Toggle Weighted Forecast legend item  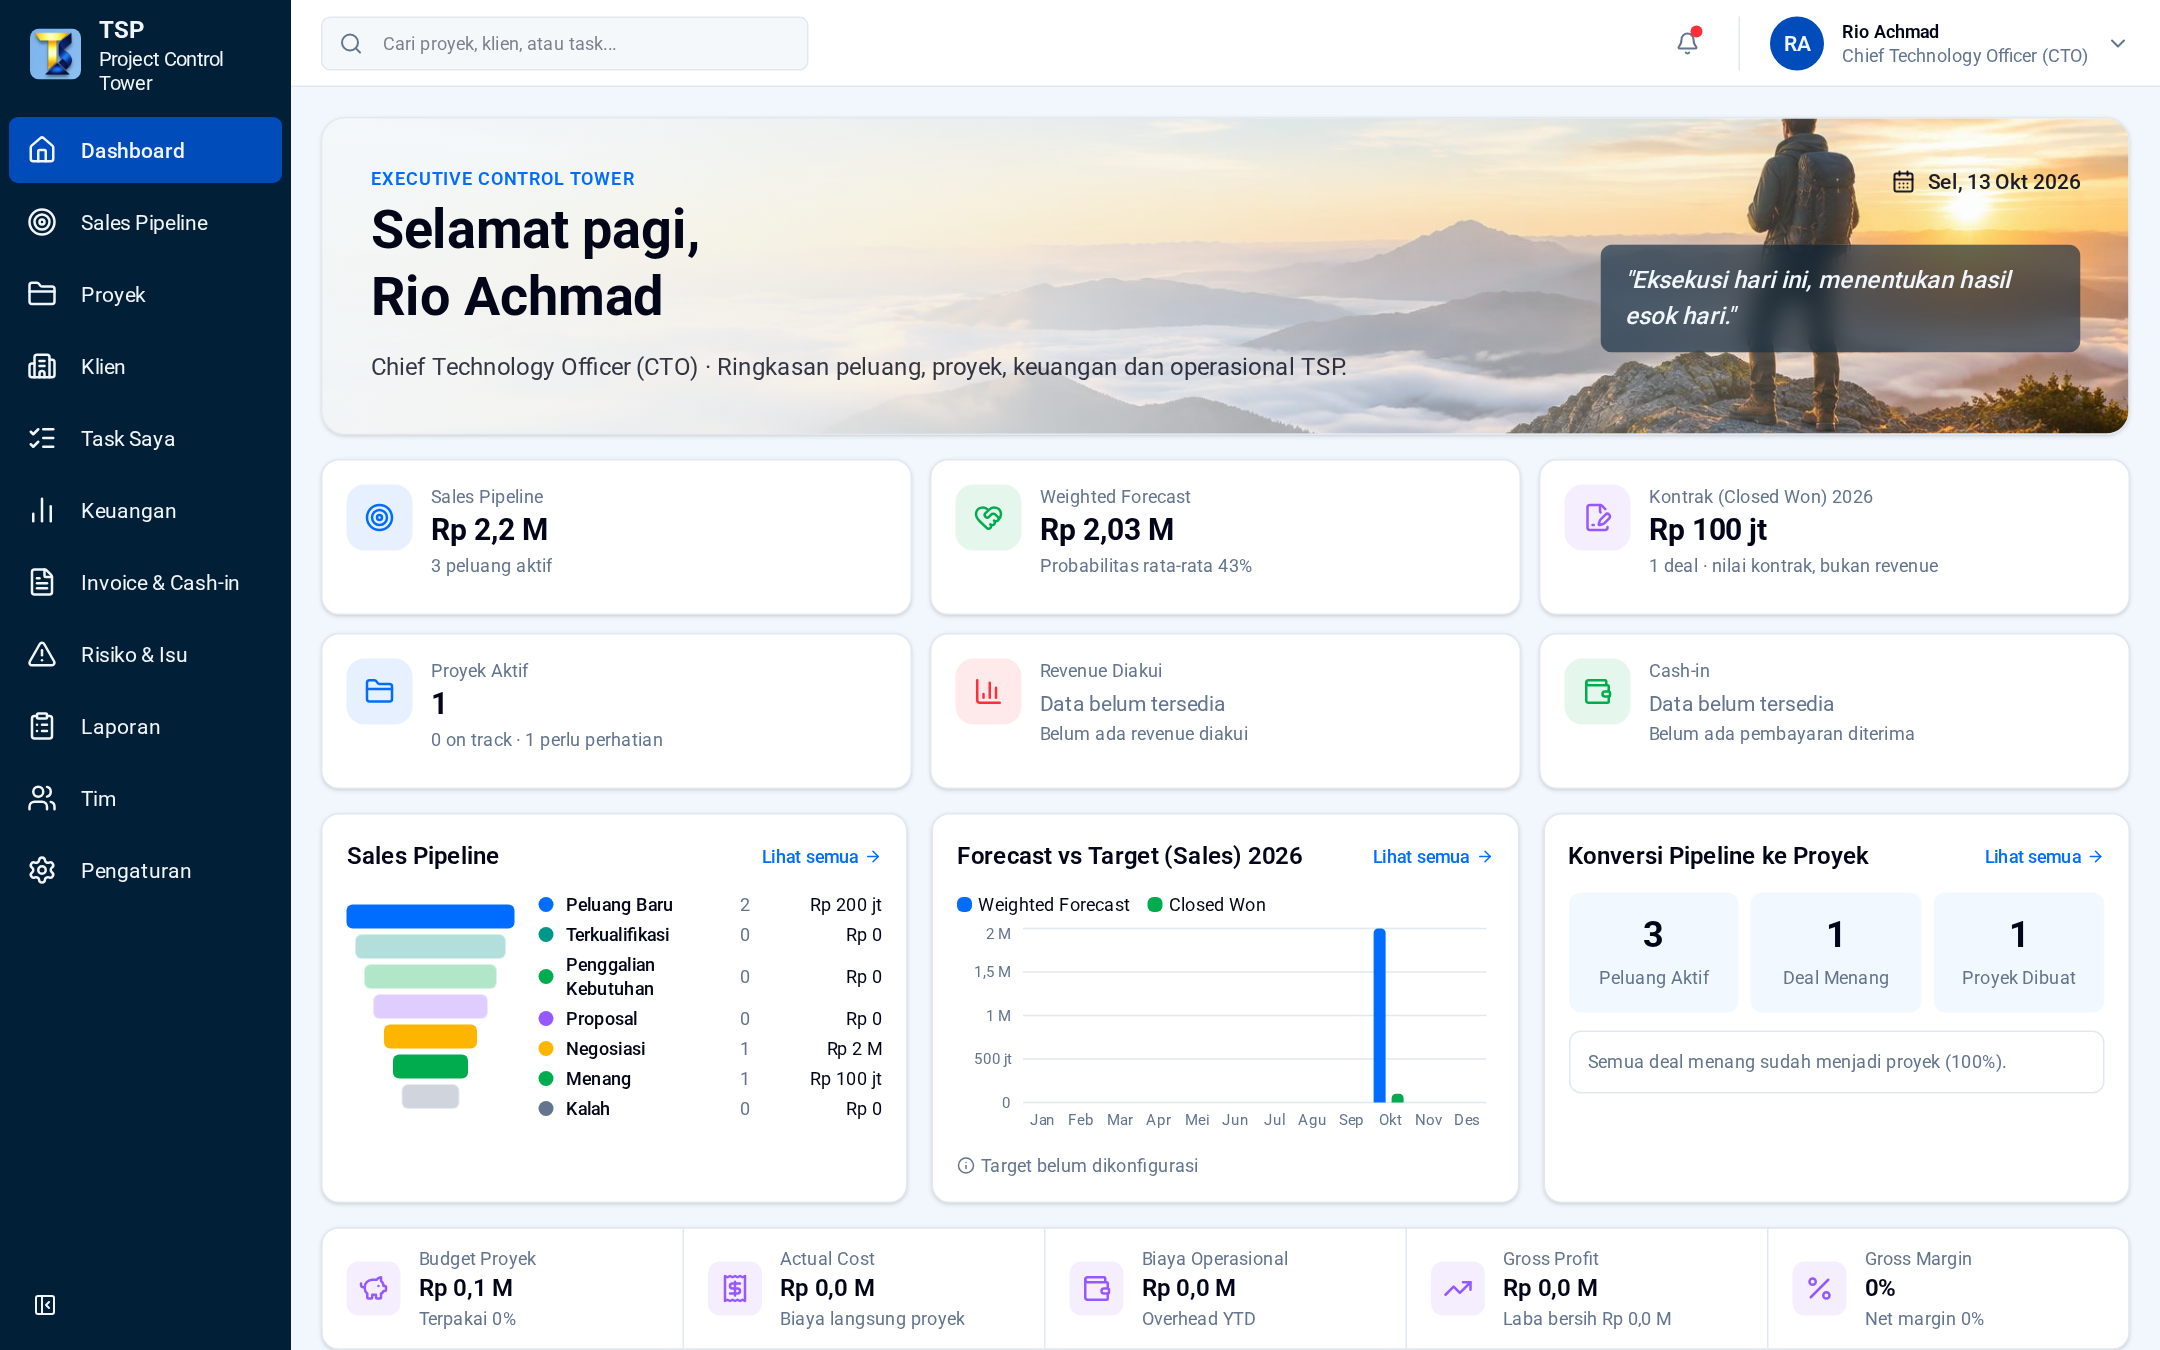coord(1043,905)
